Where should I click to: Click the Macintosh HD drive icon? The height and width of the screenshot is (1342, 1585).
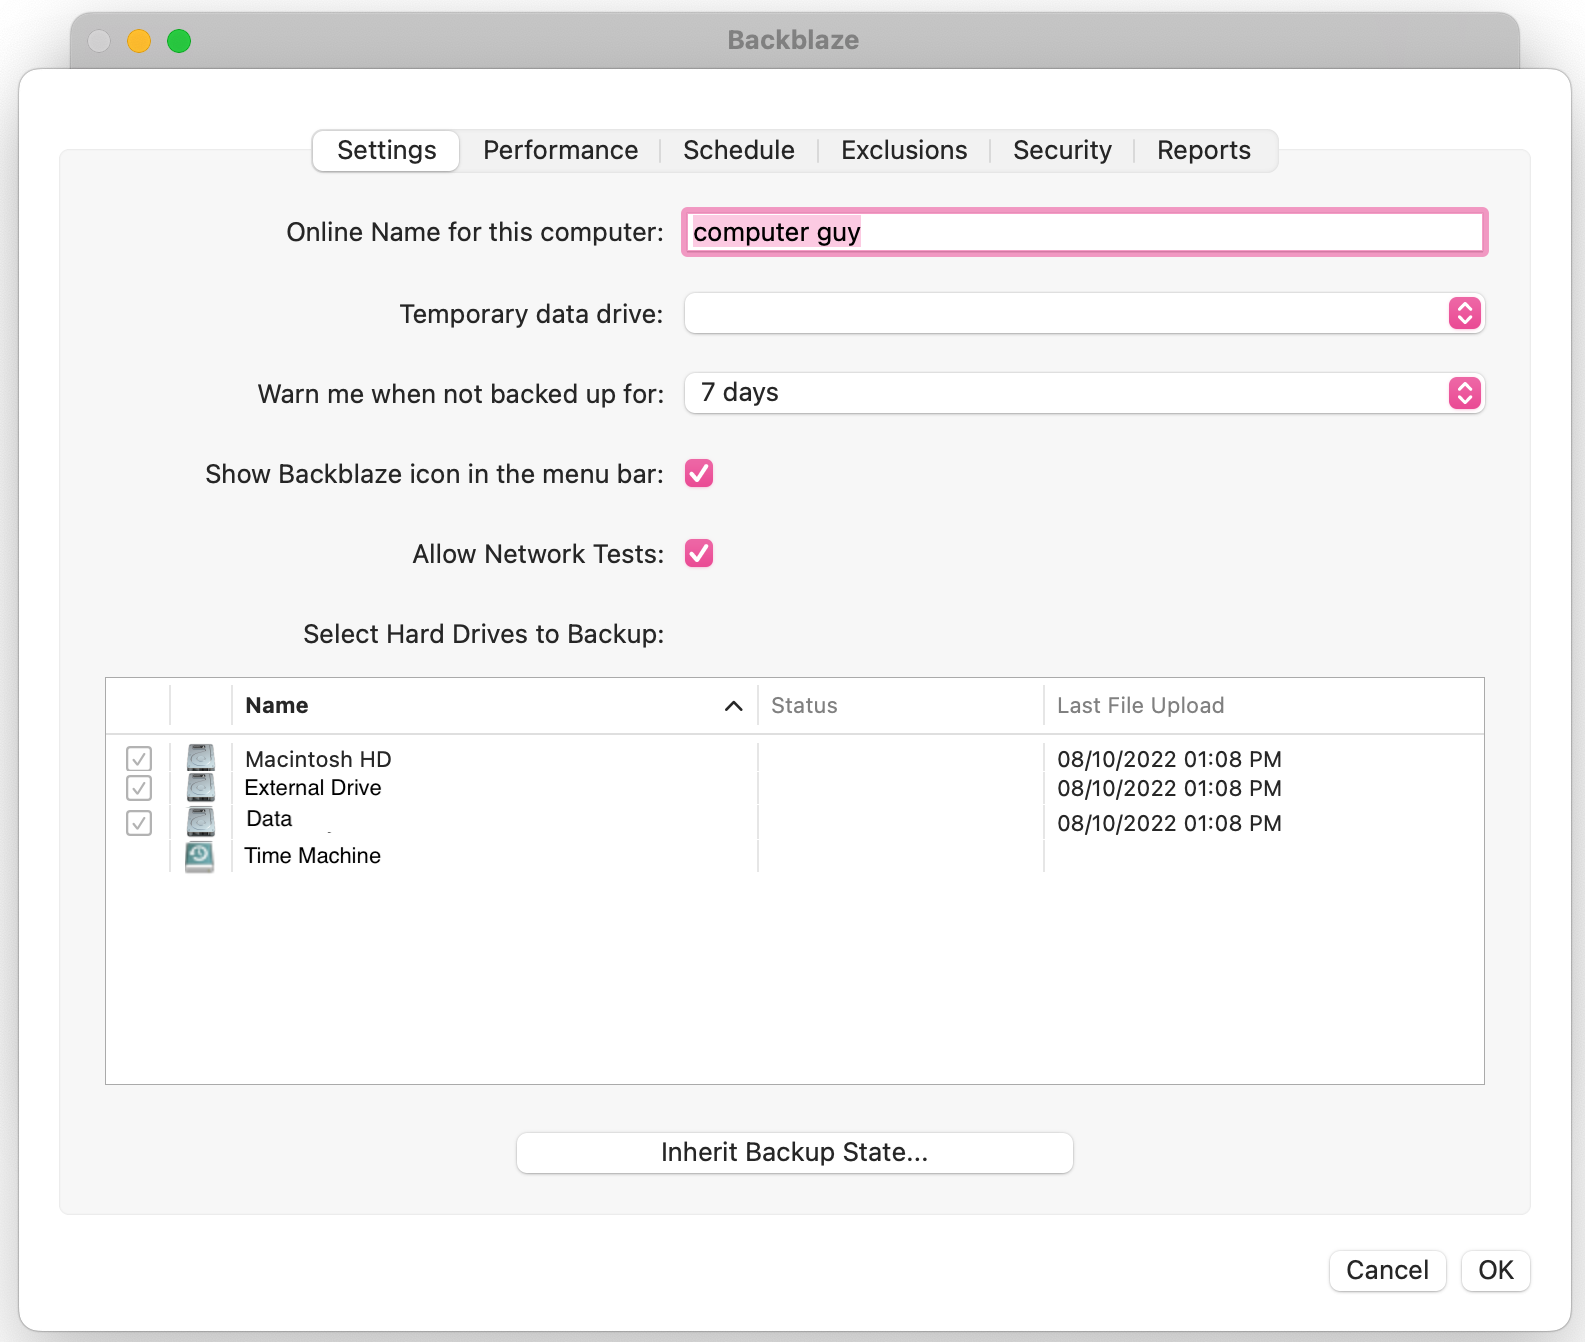click(x=201, y=758)
